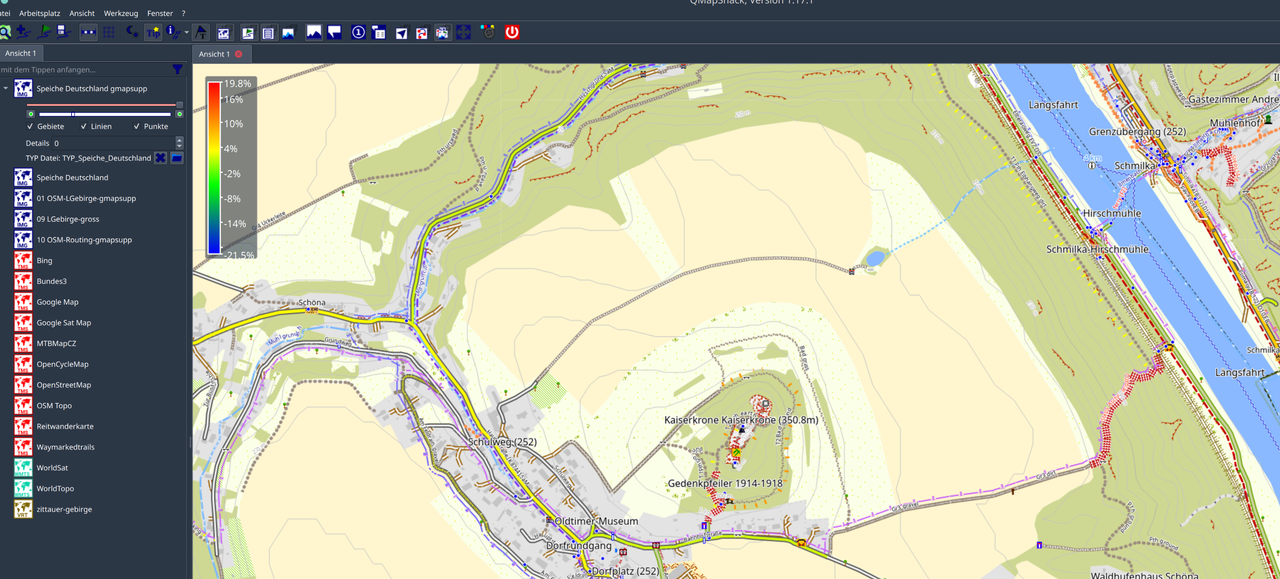The width and height of the screenshot is (1280, 579).
Task: Open the dropdown arrow beside the info icon
Action: (186, 32)
